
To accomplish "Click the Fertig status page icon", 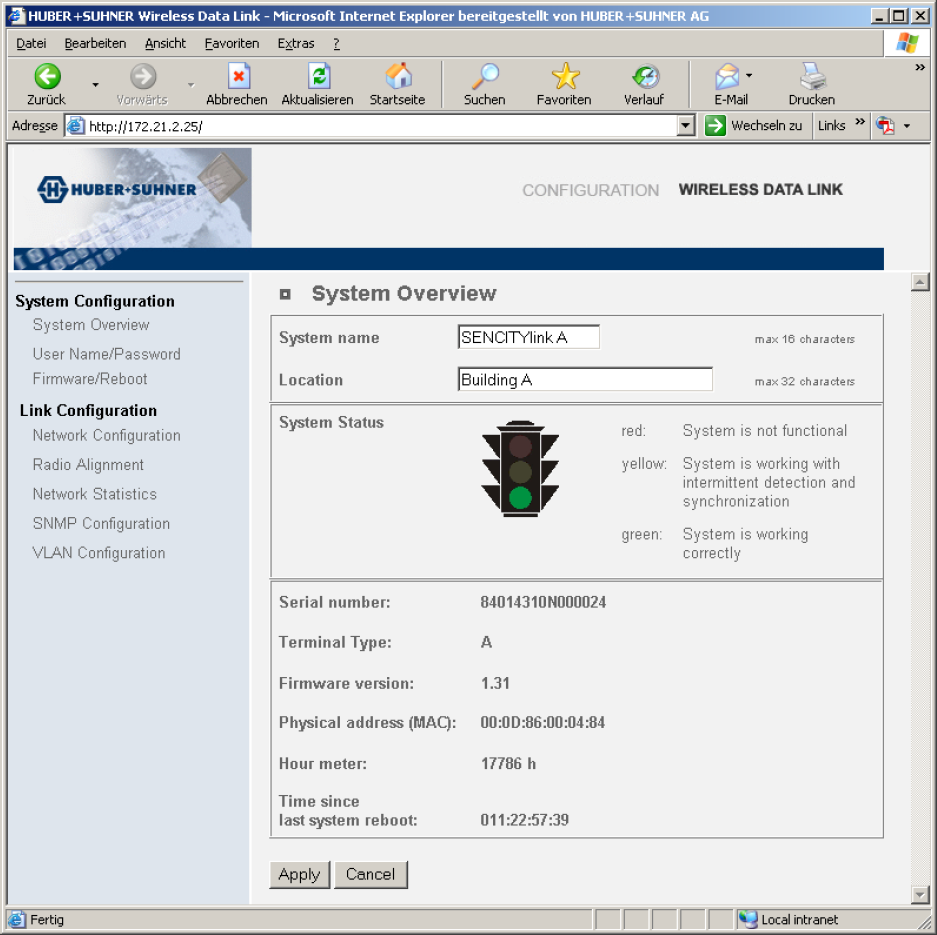I will click(x=16, y=919).
